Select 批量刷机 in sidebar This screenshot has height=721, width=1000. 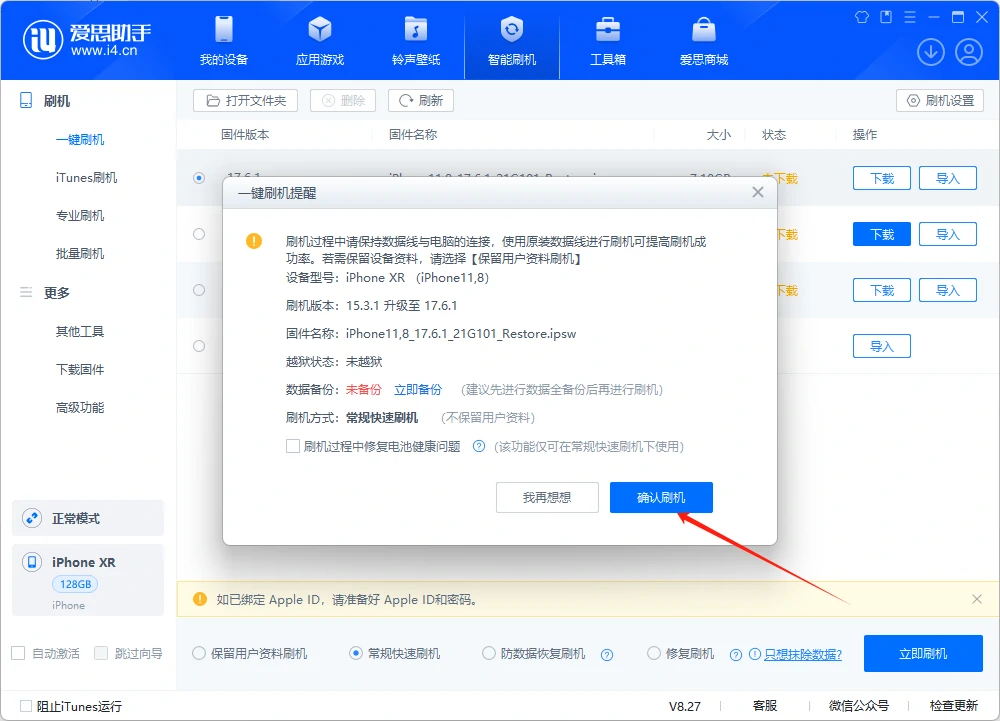[80, 254]
